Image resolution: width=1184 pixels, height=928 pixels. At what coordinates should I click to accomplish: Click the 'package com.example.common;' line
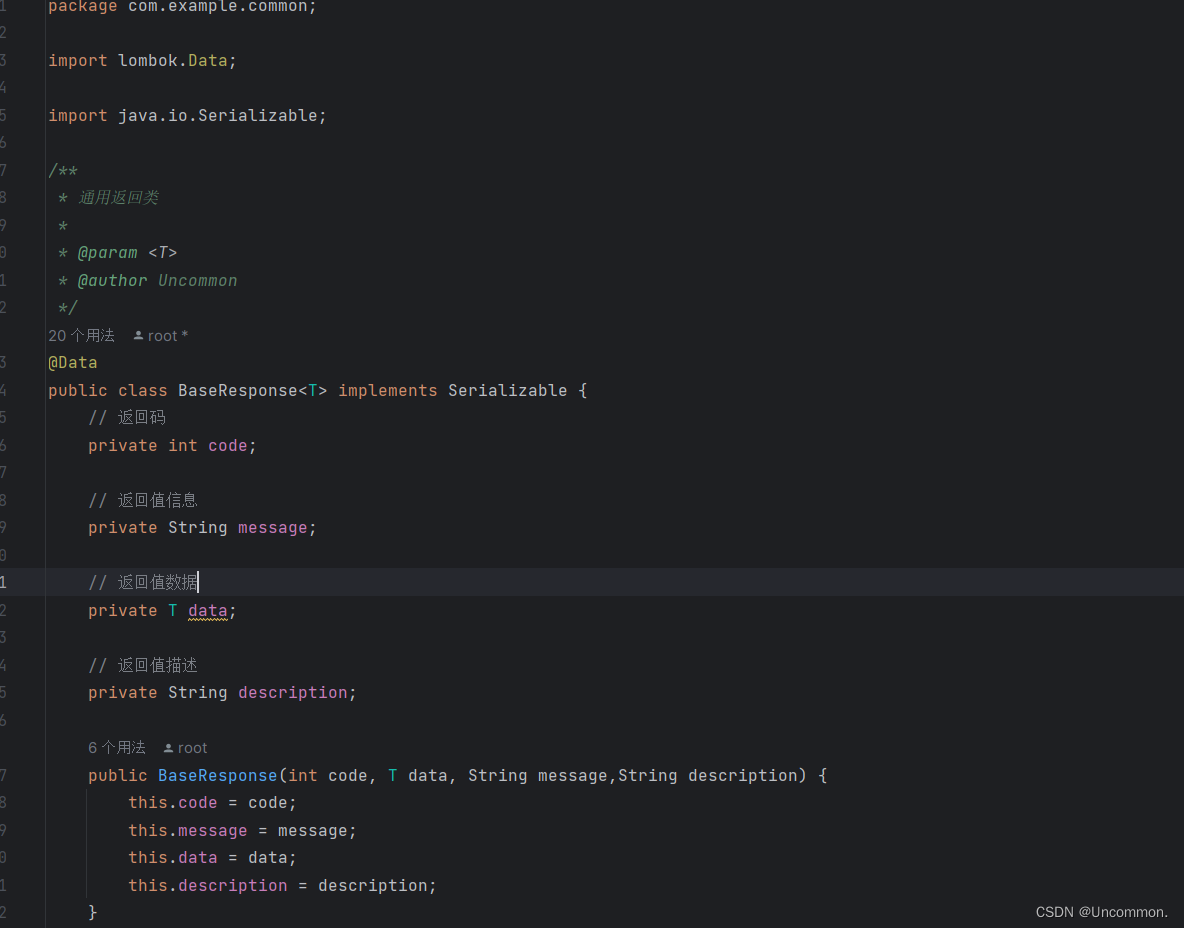click(183, 8)
